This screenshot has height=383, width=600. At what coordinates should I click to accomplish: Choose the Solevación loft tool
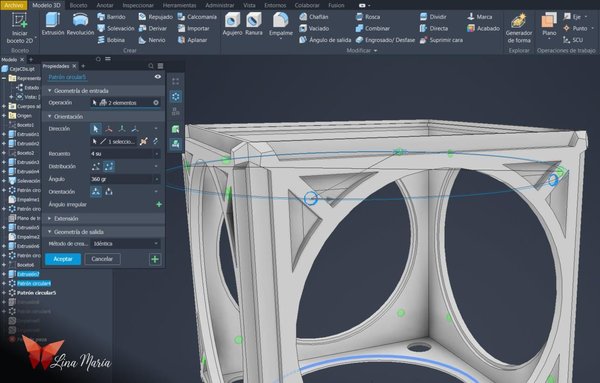(116, 28)
